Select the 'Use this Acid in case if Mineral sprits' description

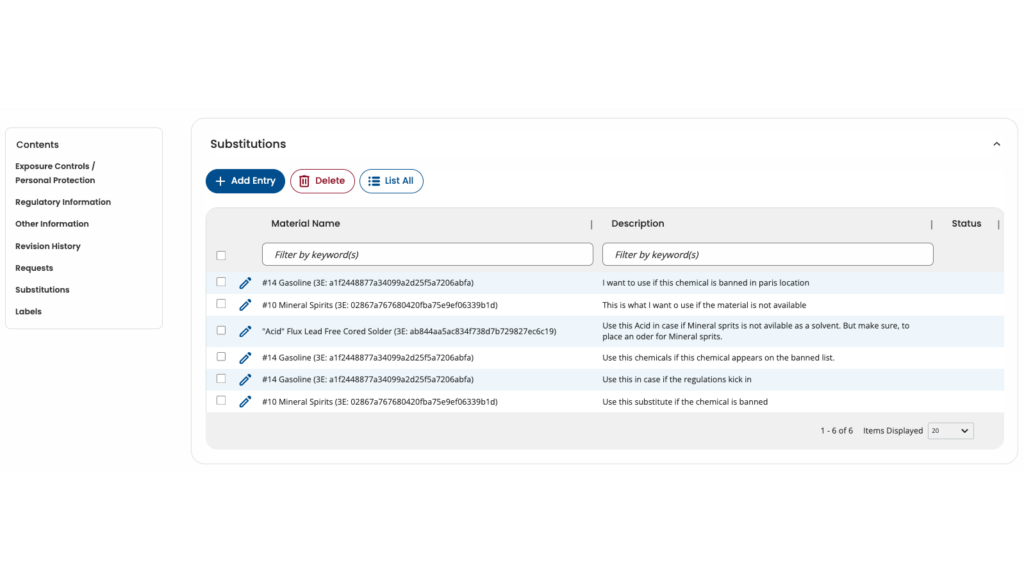pyautogui.click(x=756, y=331)
